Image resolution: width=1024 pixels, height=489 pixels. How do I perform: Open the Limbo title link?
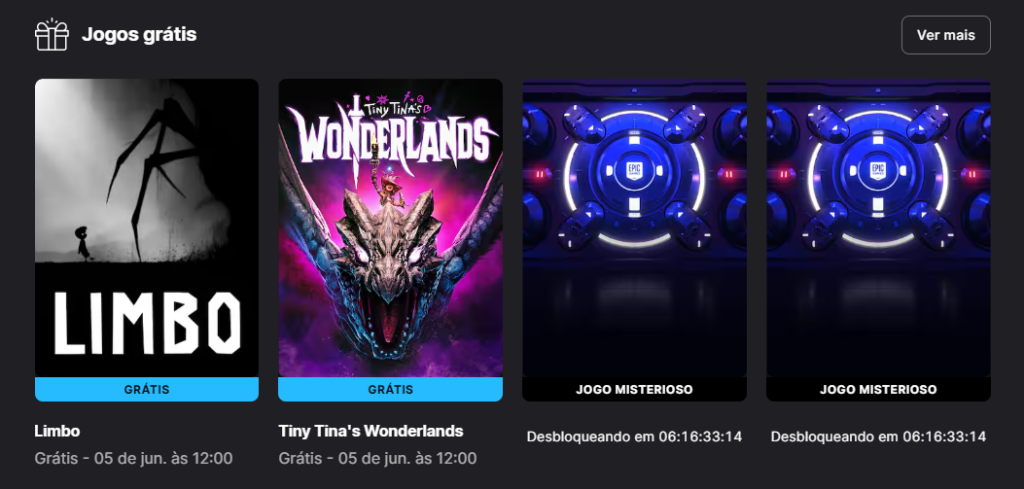57,431
